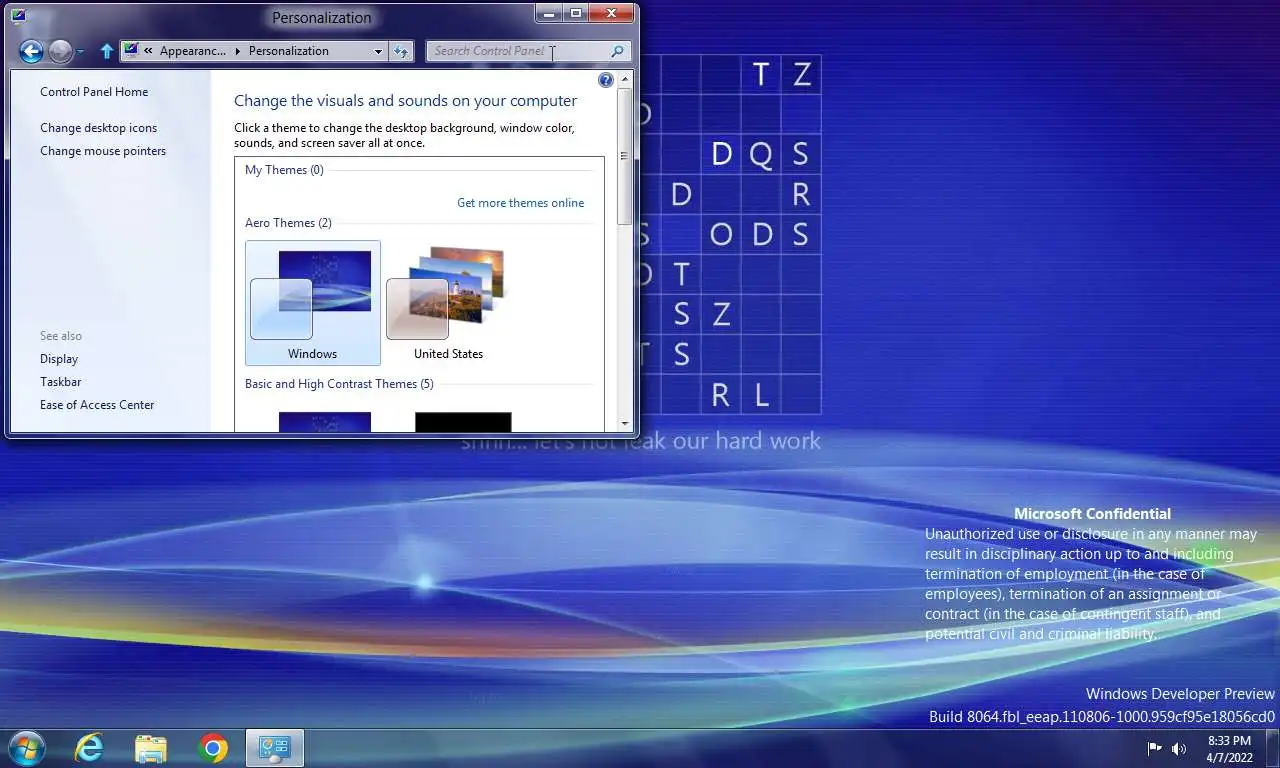Open the Help question mark icon

point(605,80)
